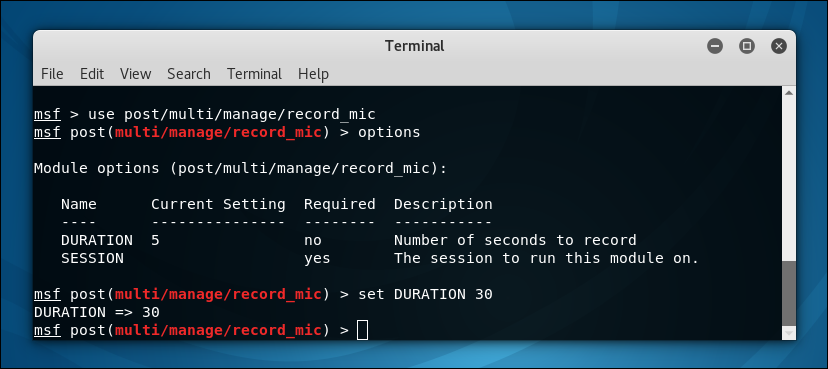The height and width of the screenshot is (369, 828).
Task: Minimize the Terminal window
Action: click(715, 46)
